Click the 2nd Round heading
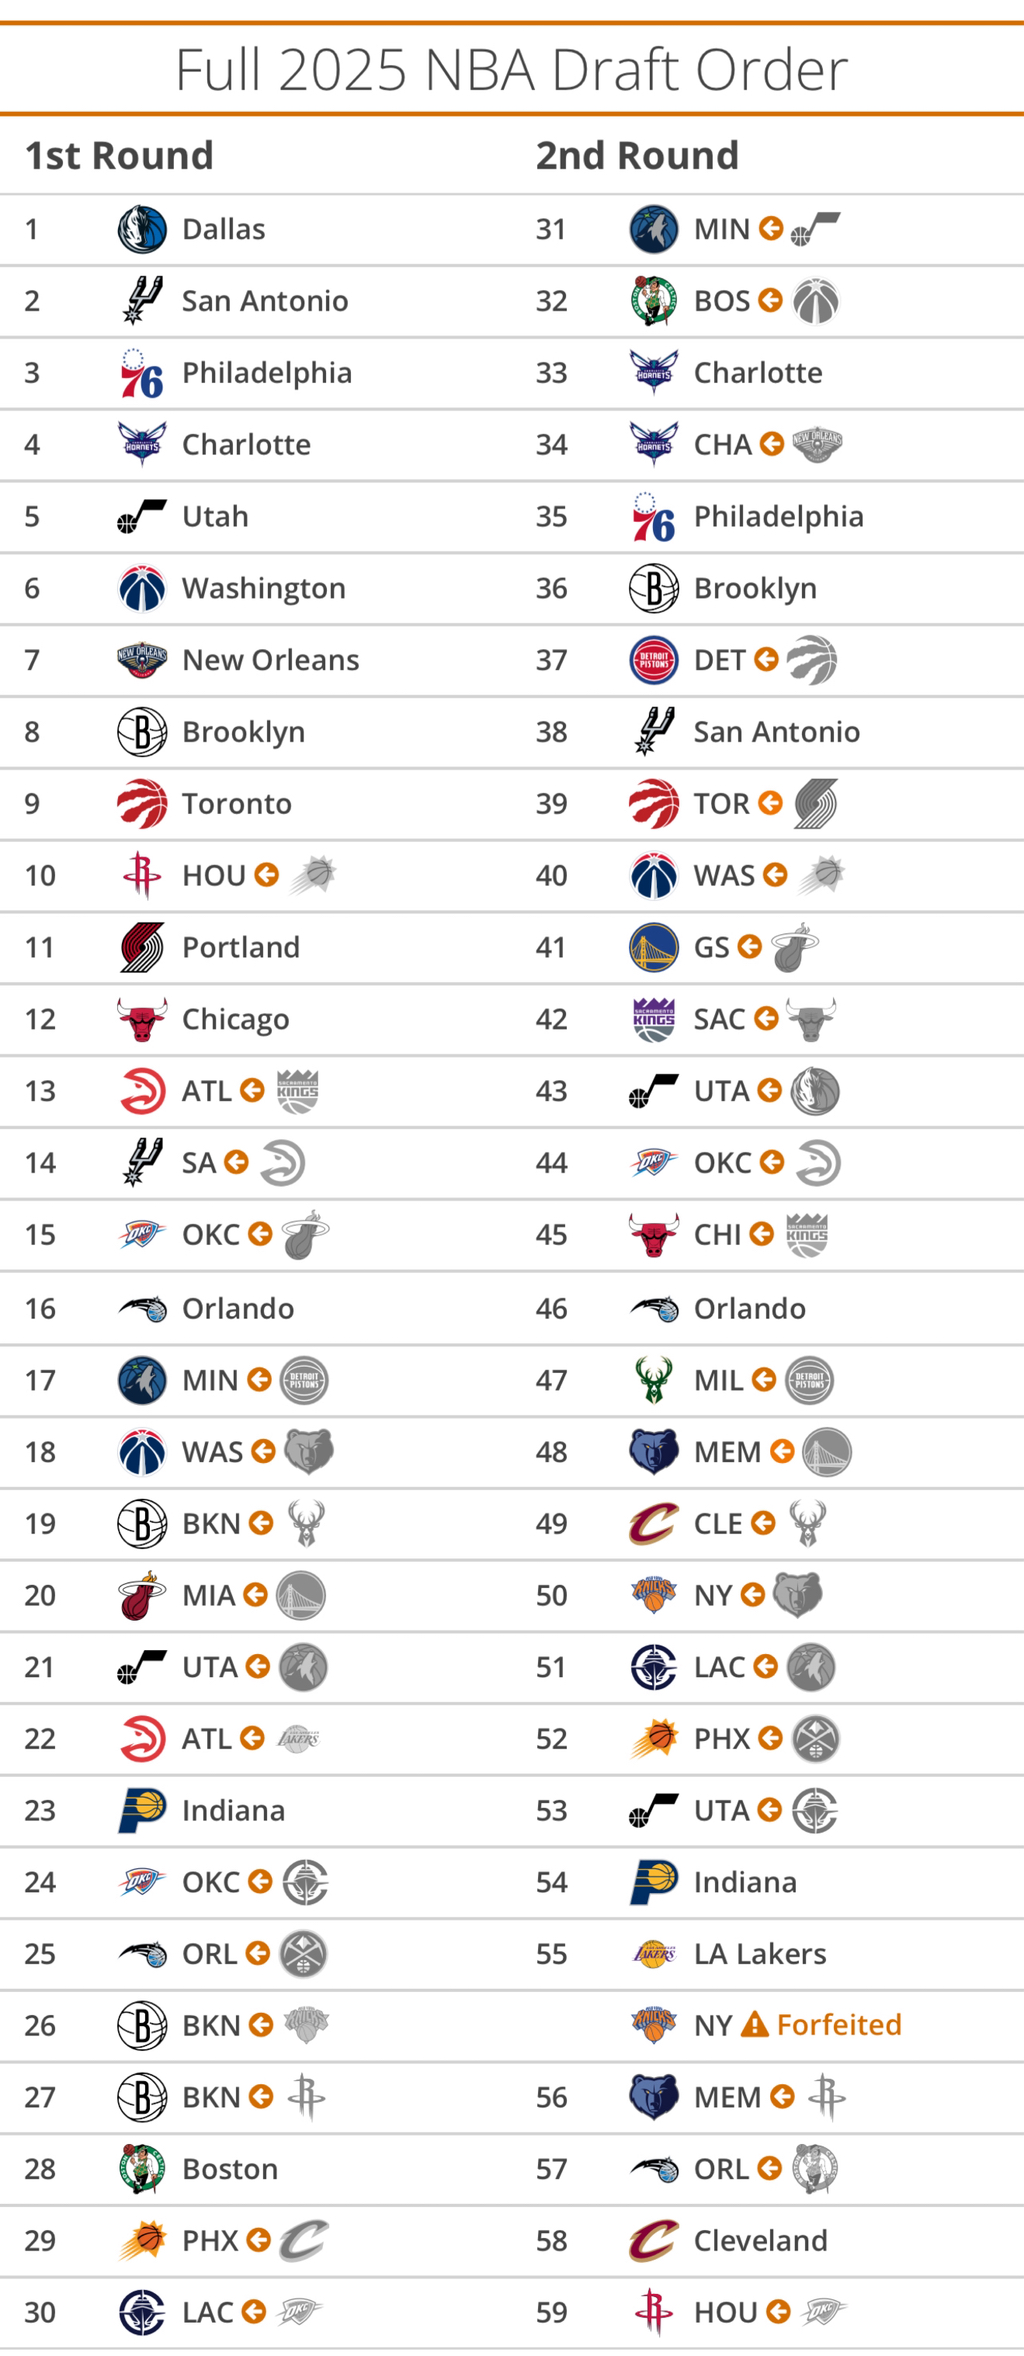Image resolution: width=1024 pixels, height=2356 pixels. coord(637,156)
